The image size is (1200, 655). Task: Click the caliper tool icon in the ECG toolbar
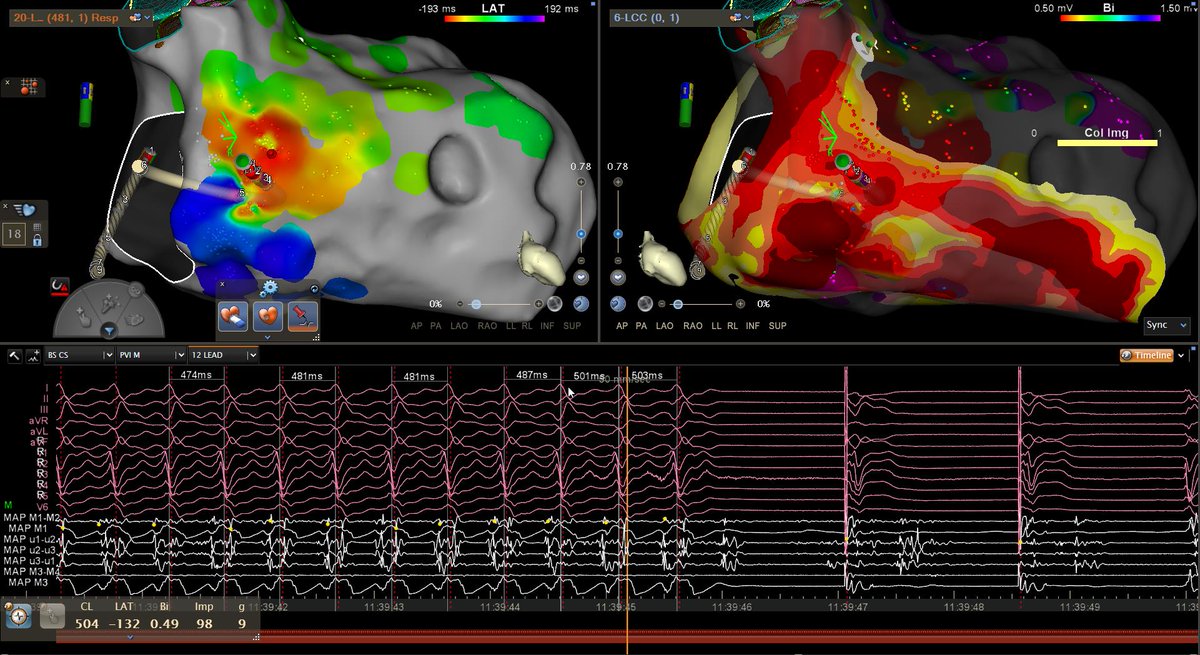click(x=14, y=355)
